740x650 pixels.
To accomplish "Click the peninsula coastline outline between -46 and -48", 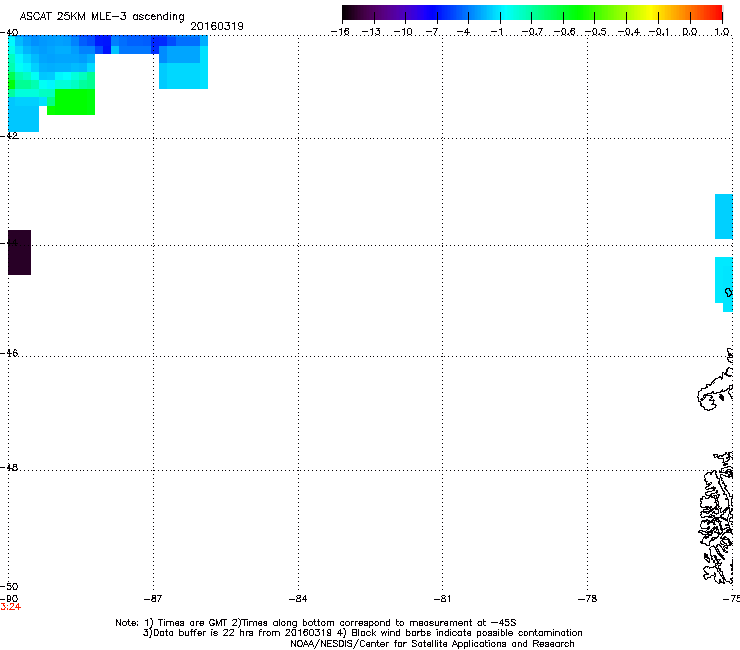I will pyautogui.click(x=715, y=389).
